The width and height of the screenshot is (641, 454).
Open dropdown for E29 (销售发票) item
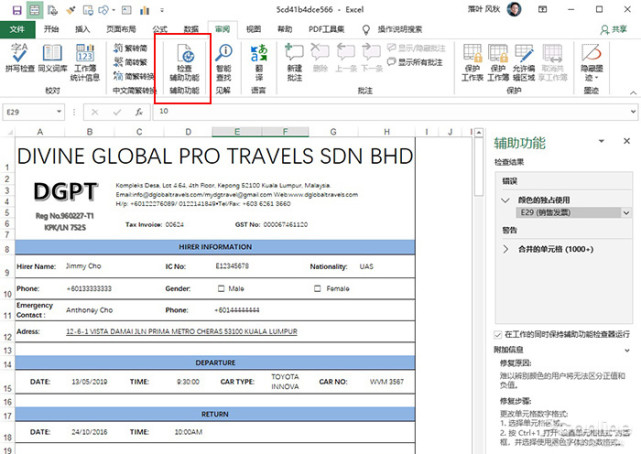(x=626, y=212)
